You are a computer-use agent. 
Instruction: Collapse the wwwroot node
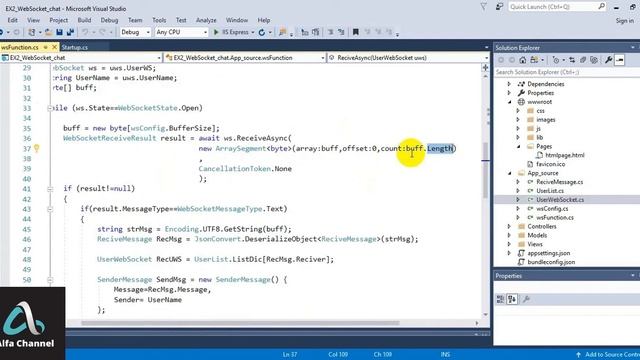tap(509, 102)
